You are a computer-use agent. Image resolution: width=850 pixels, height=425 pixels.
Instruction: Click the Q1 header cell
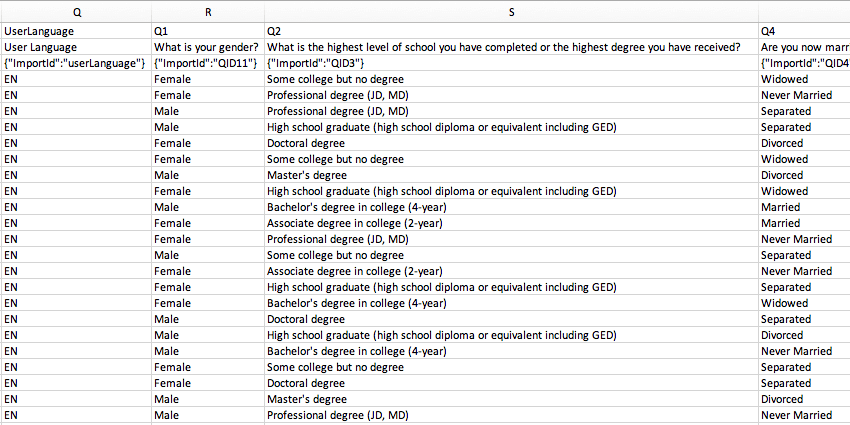pyautogui.click(x=208, y=31)
